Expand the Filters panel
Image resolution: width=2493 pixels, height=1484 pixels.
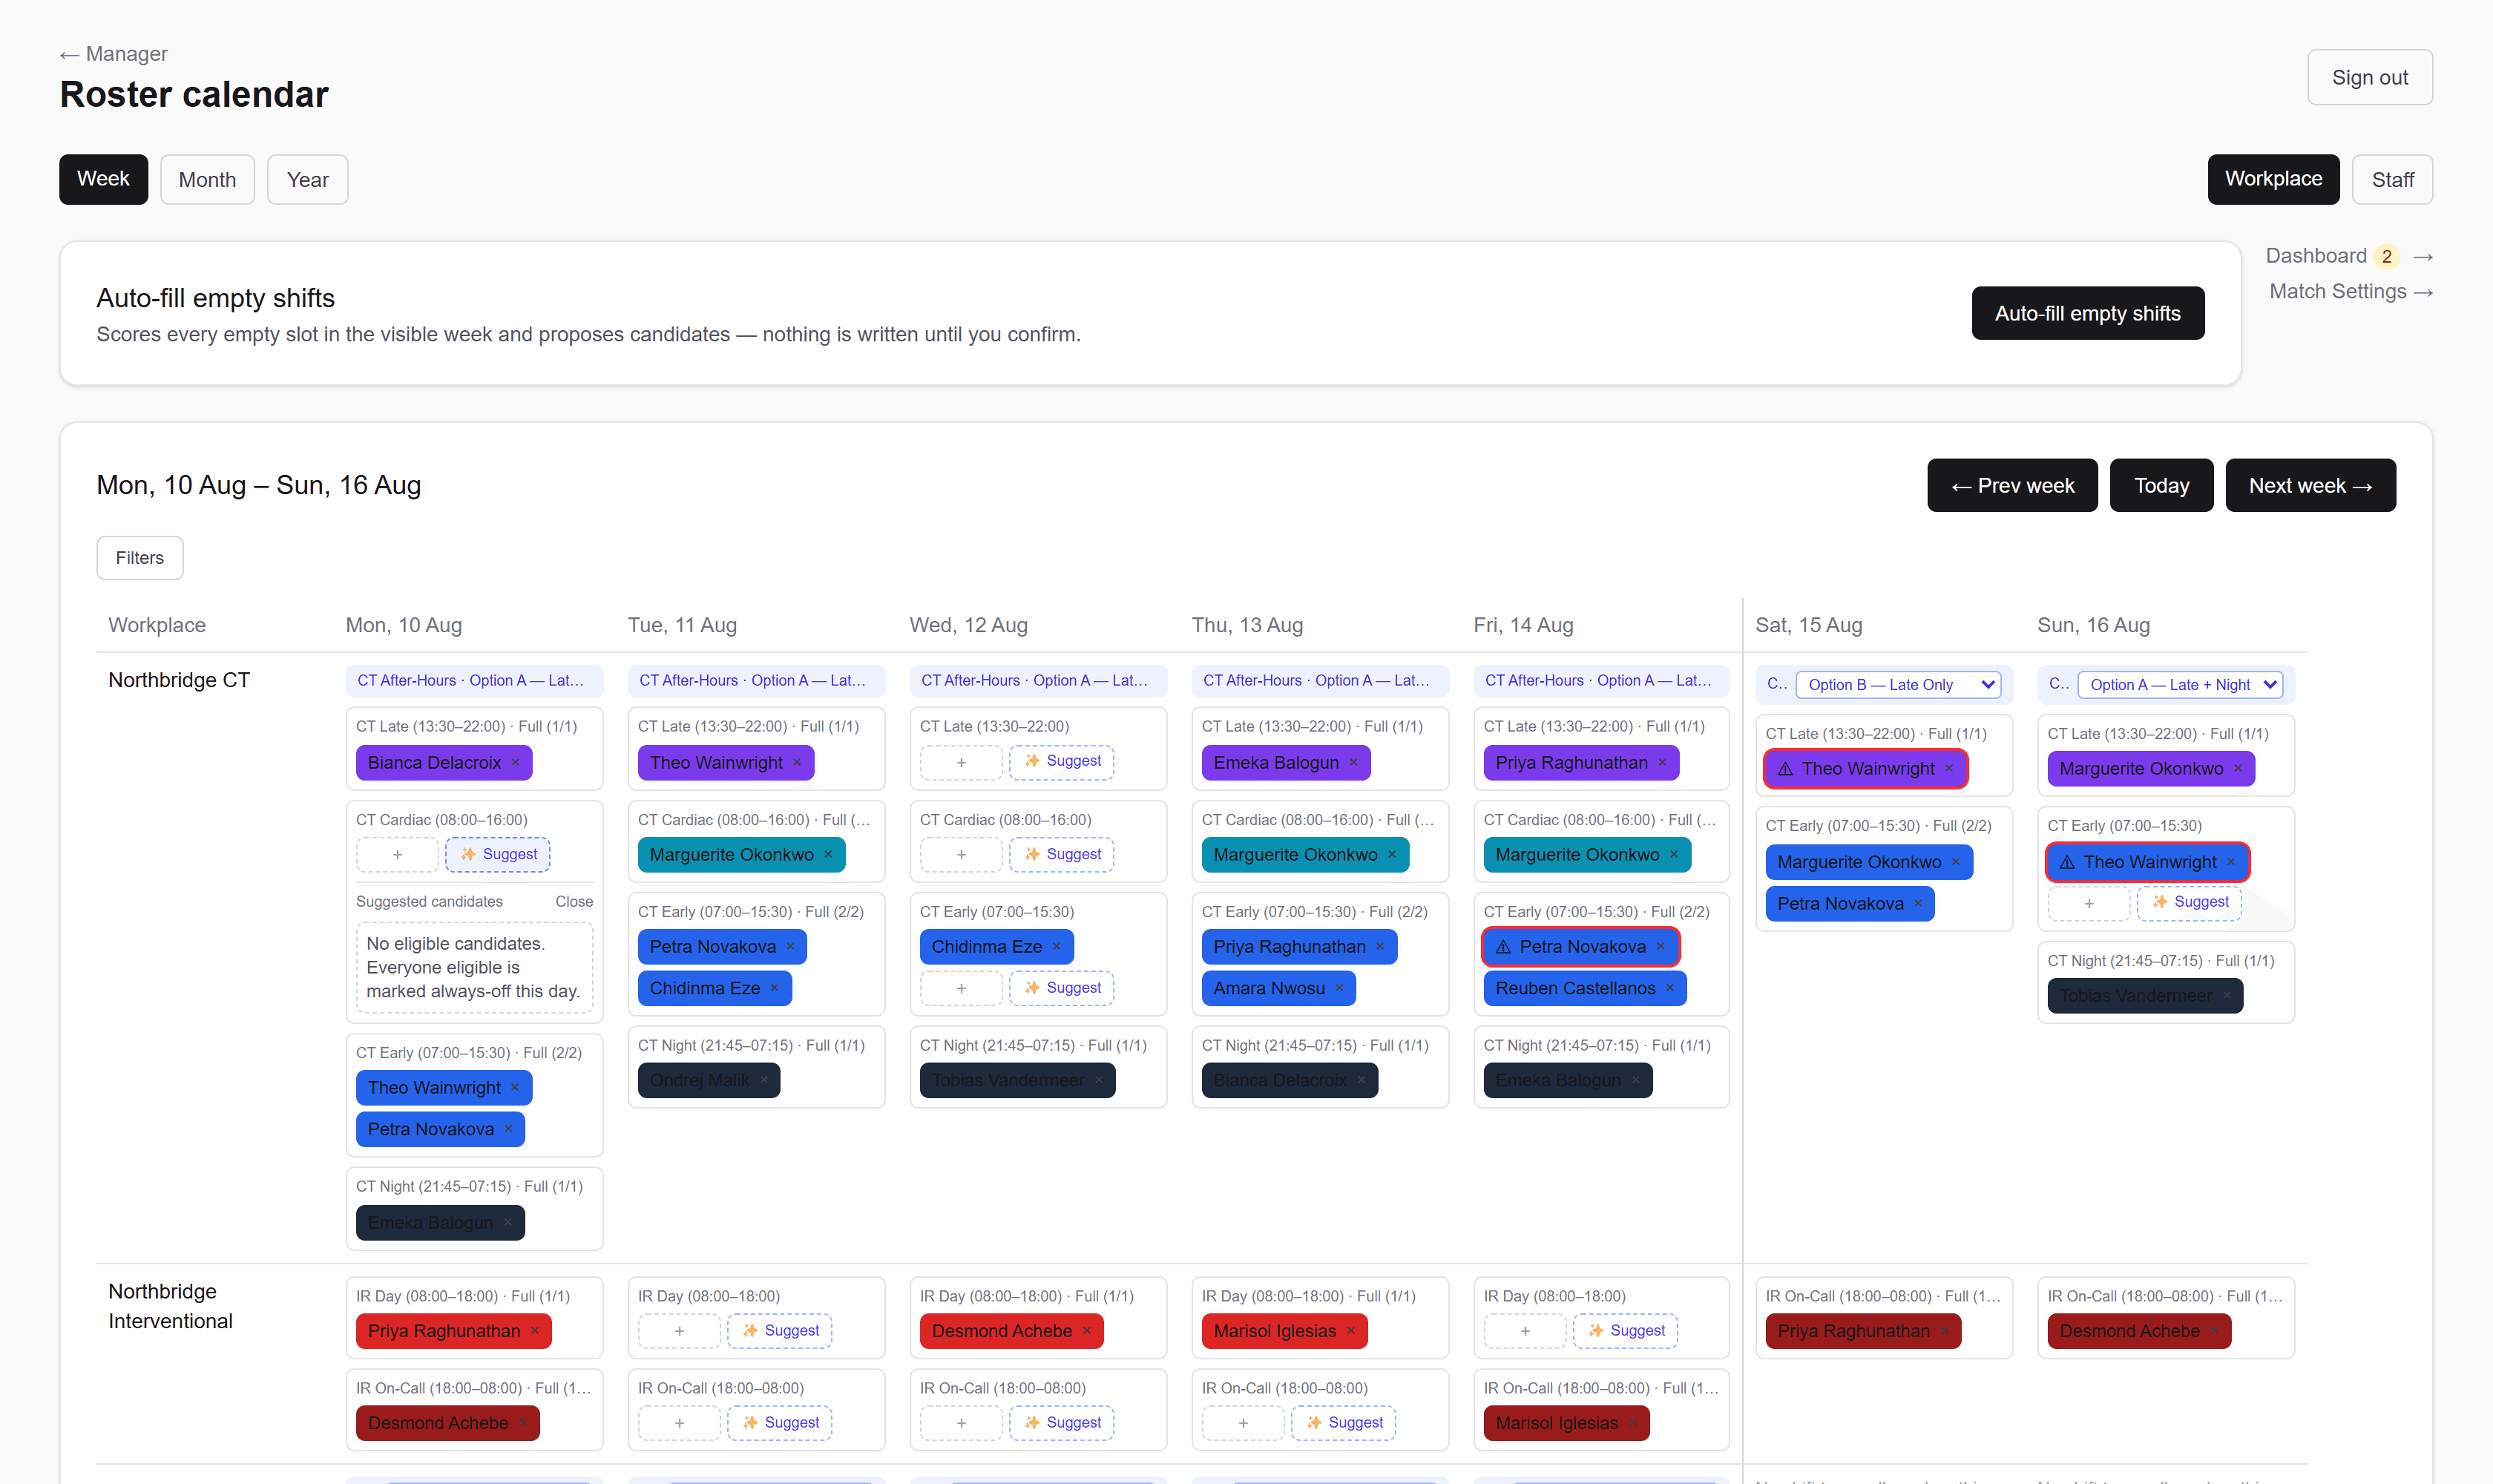tap(140, 558)
